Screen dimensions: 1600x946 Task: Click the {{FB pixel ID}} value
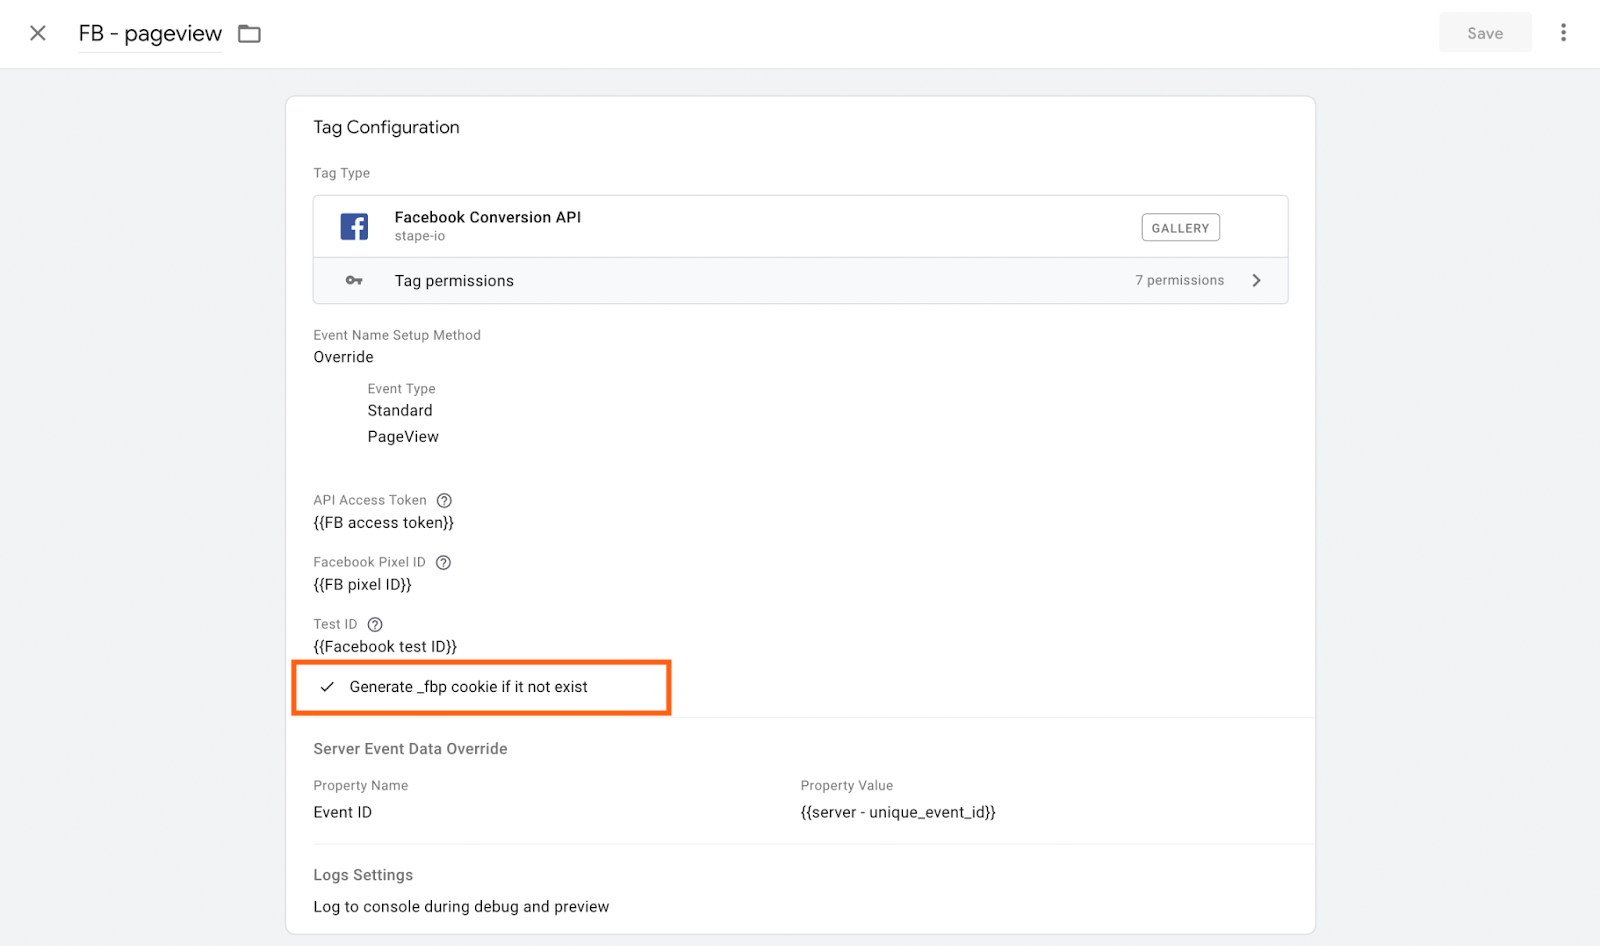click(x=362, y=585)
